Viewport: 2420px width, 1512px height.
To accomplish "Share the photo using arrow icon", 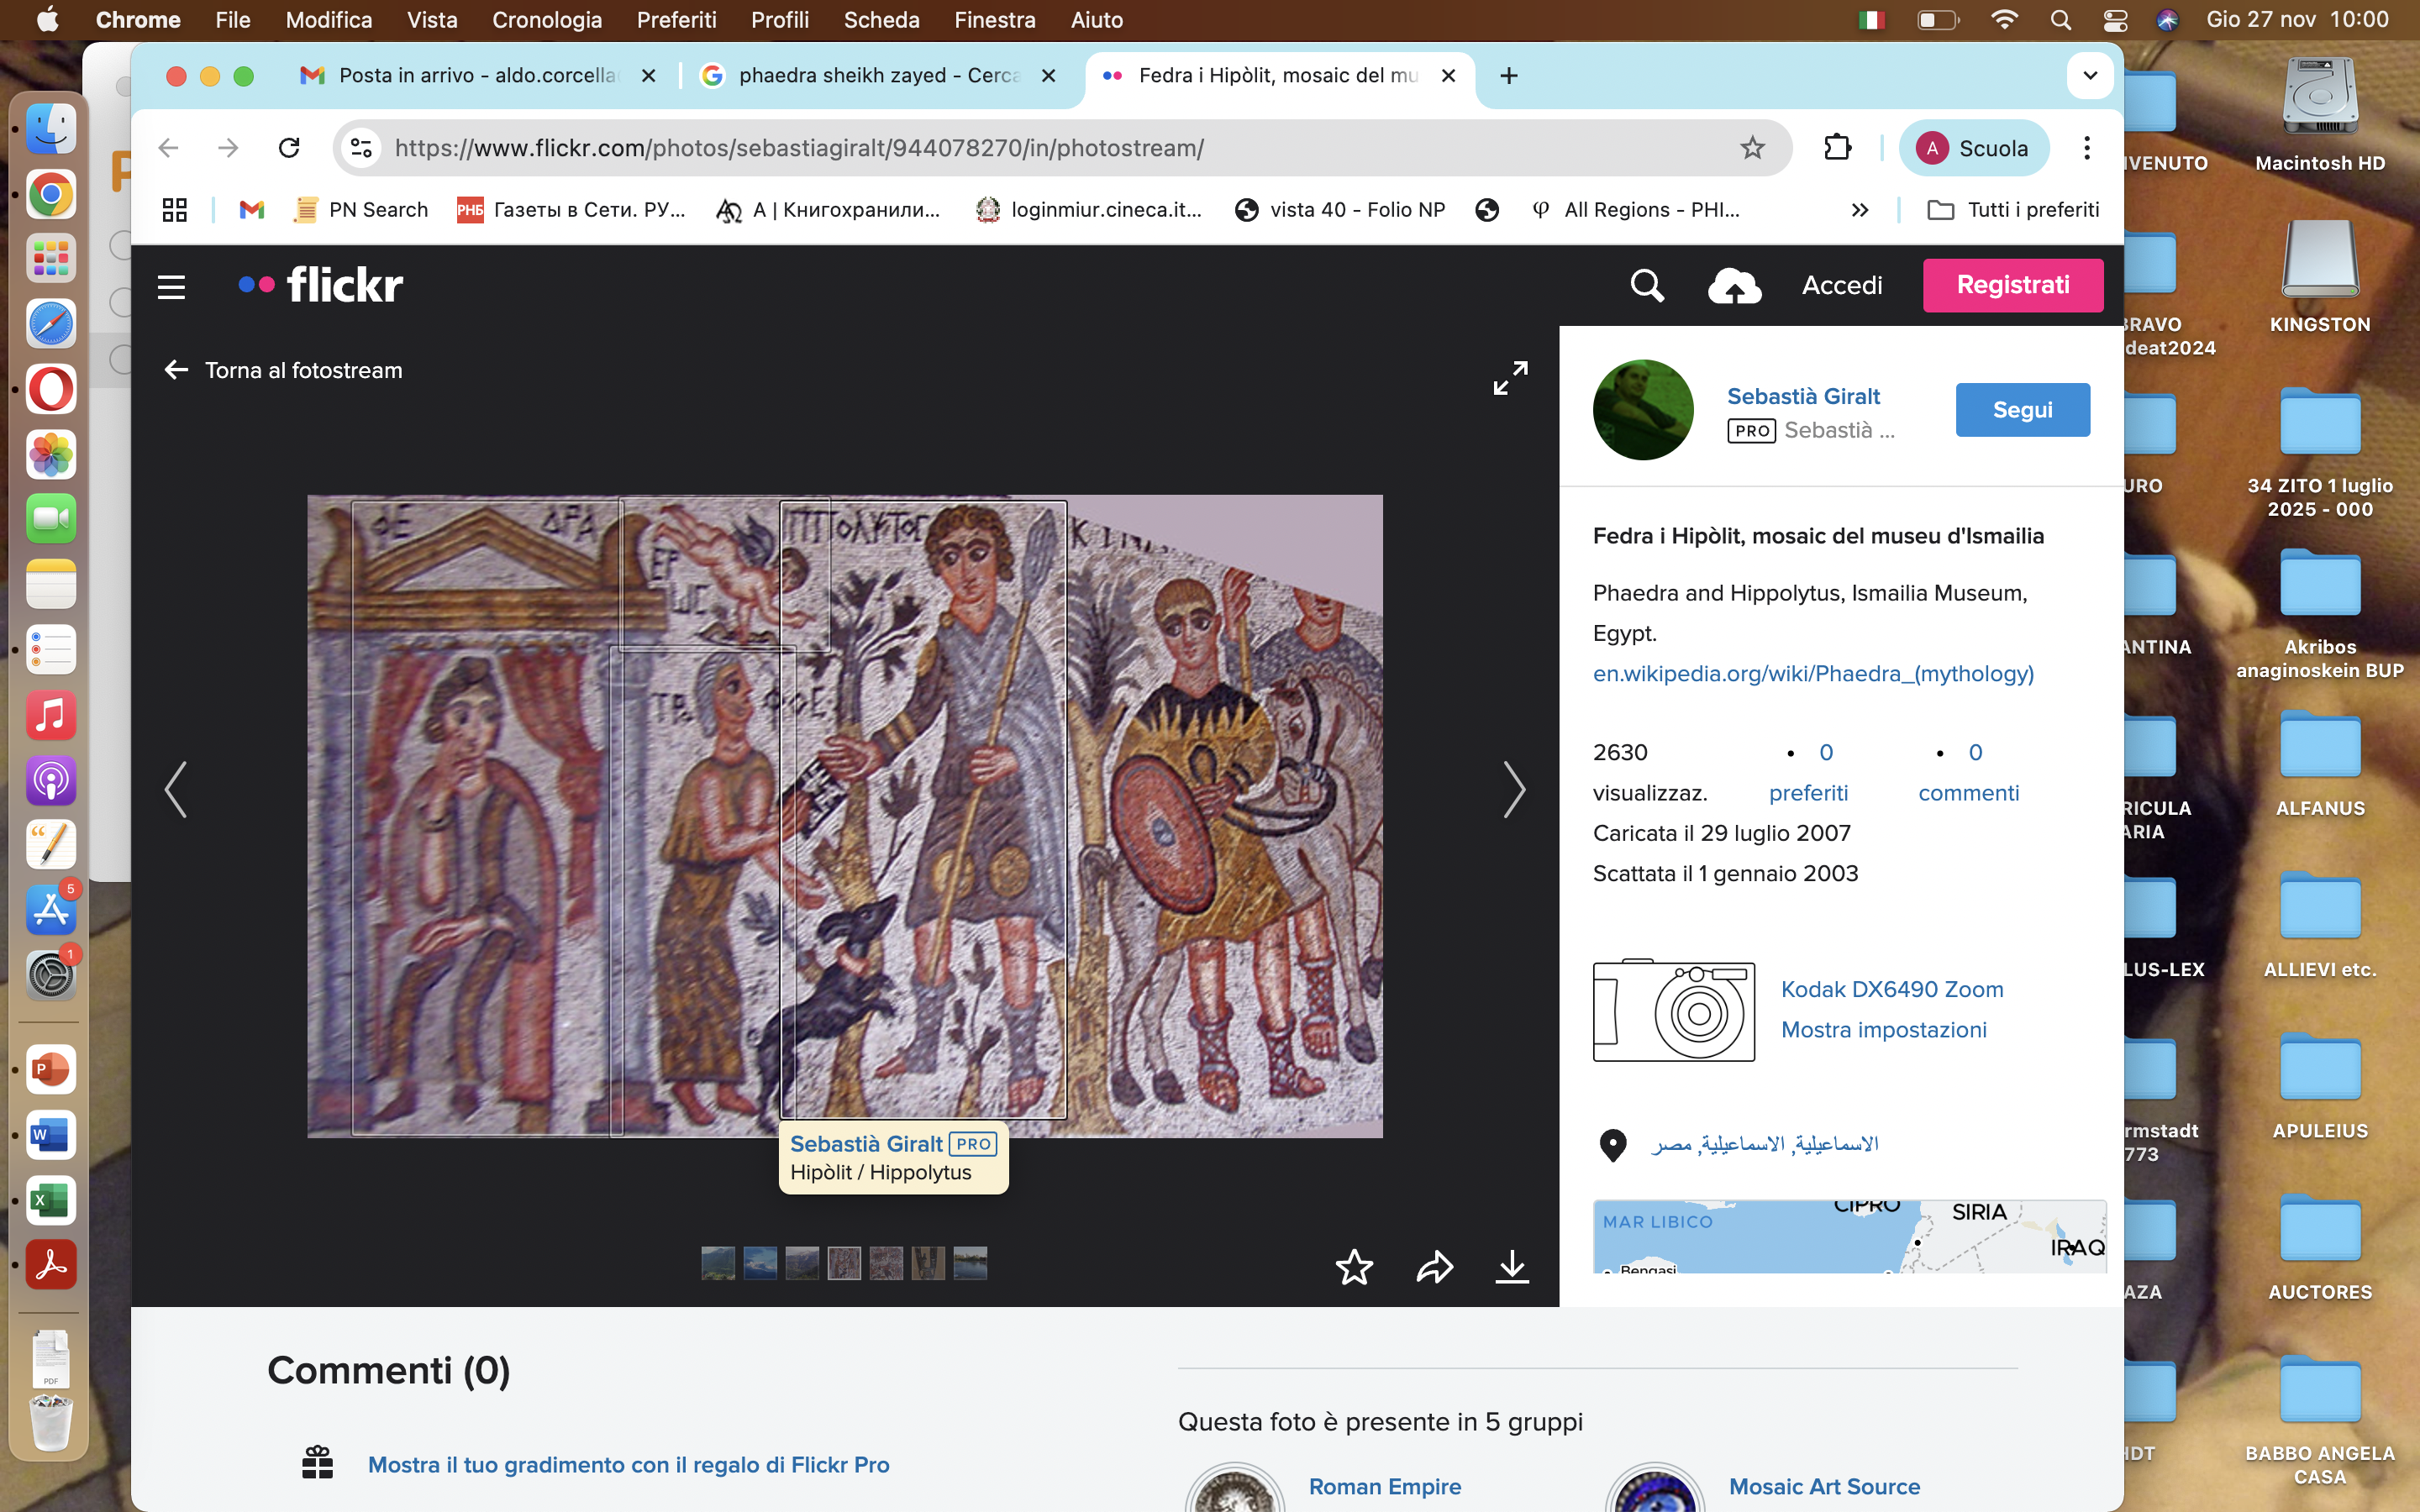I will (1434, 1267).
